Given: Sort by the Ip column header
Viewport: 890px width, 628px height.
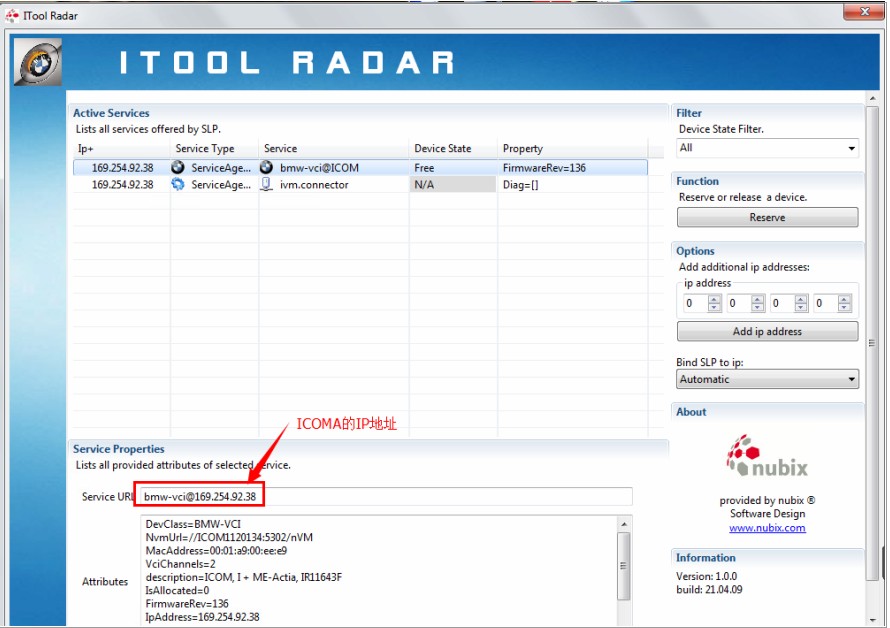Looking at the screenshot, I should (x=121, y=149).
